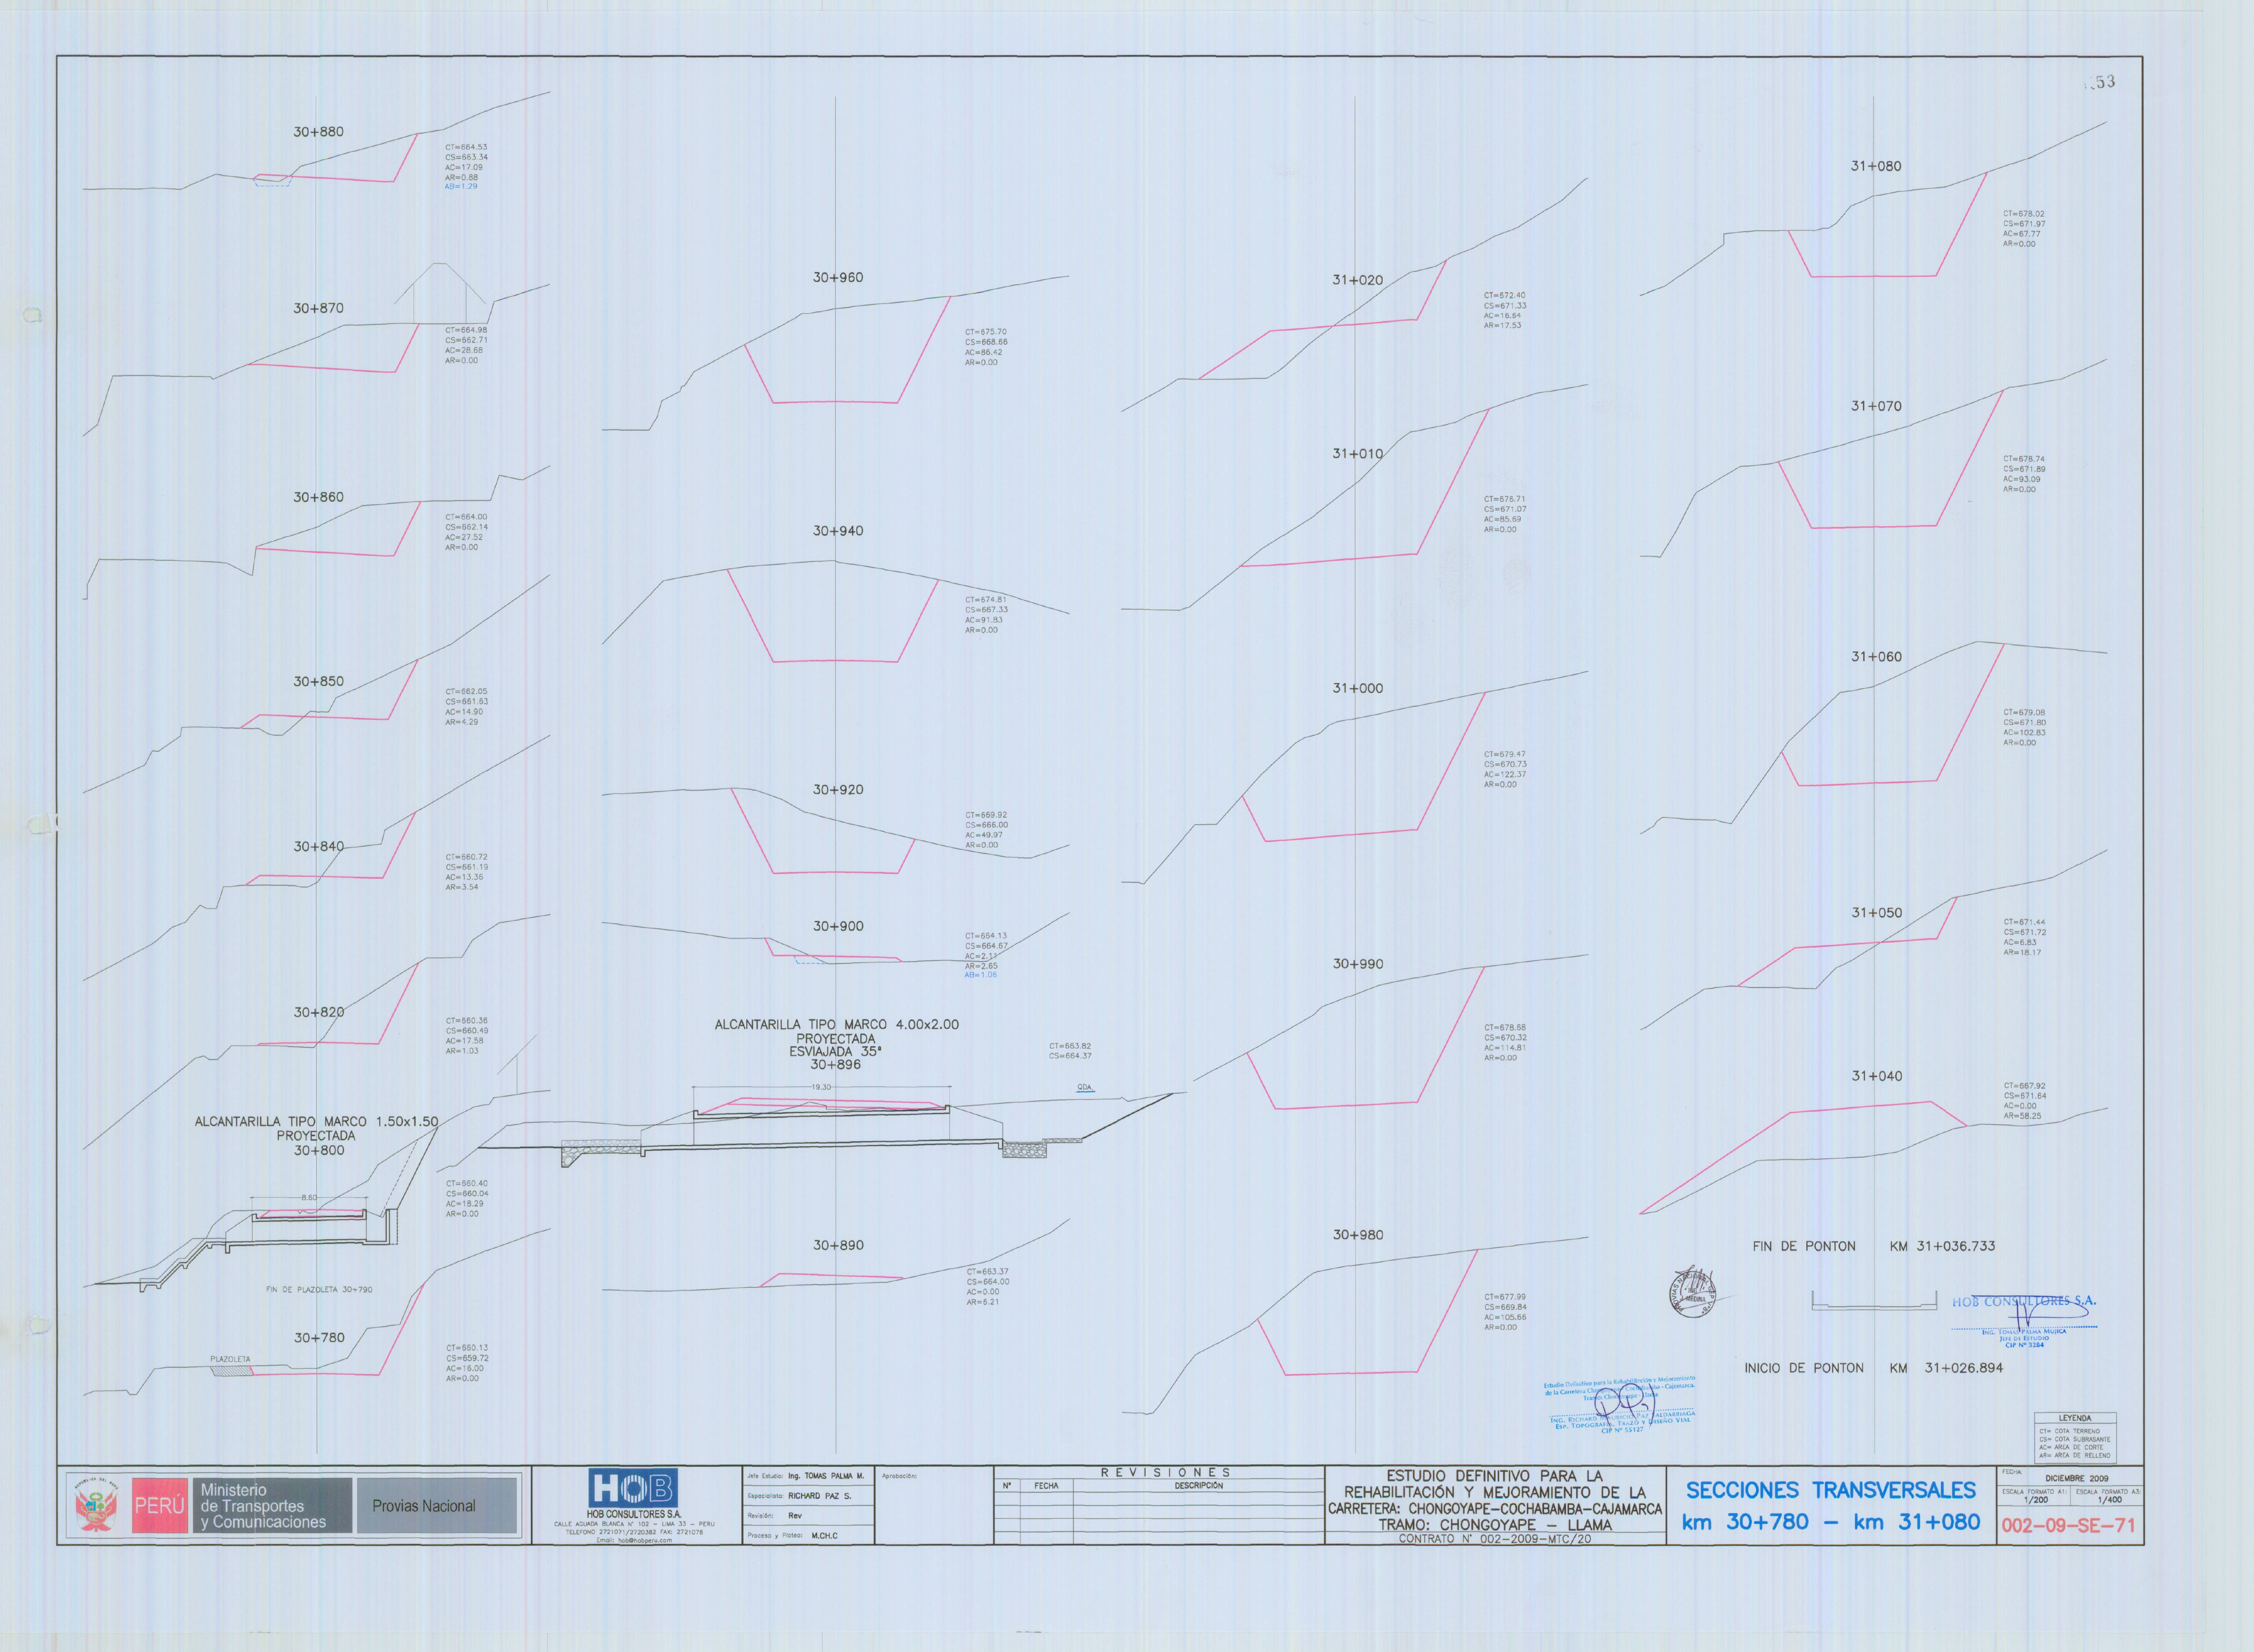Click the DICIEMBRE 2009 date field
2254x1652 pixels.
pos(2077,1478)
